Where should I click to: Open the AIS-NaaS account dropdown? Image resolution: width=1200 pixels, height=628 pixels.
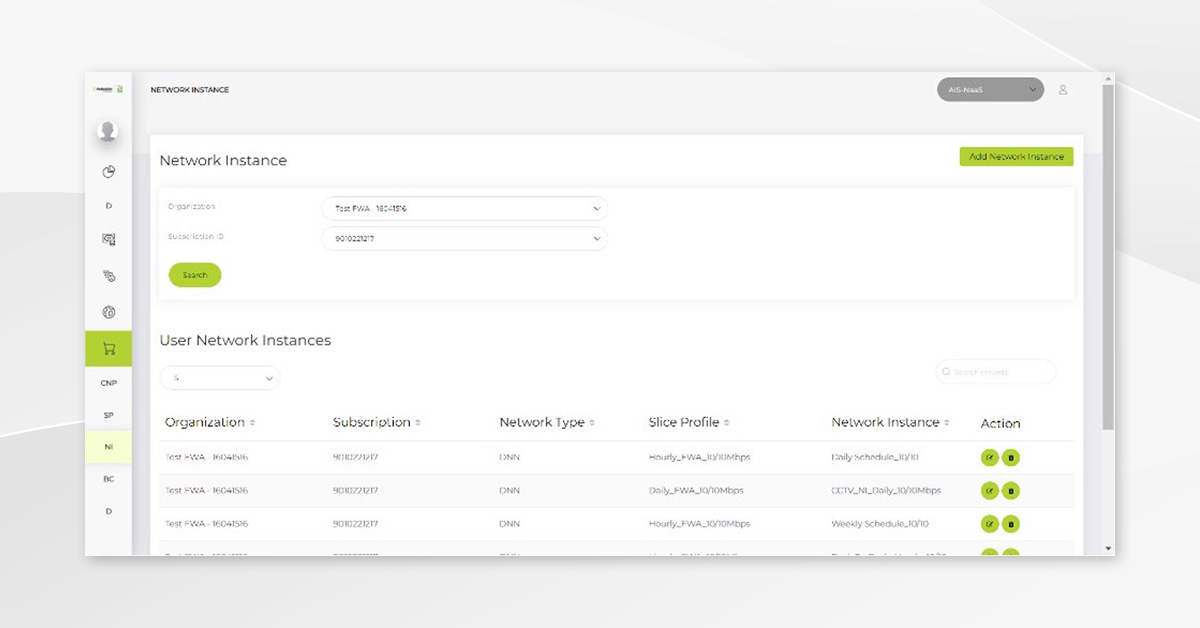[990, 90]
